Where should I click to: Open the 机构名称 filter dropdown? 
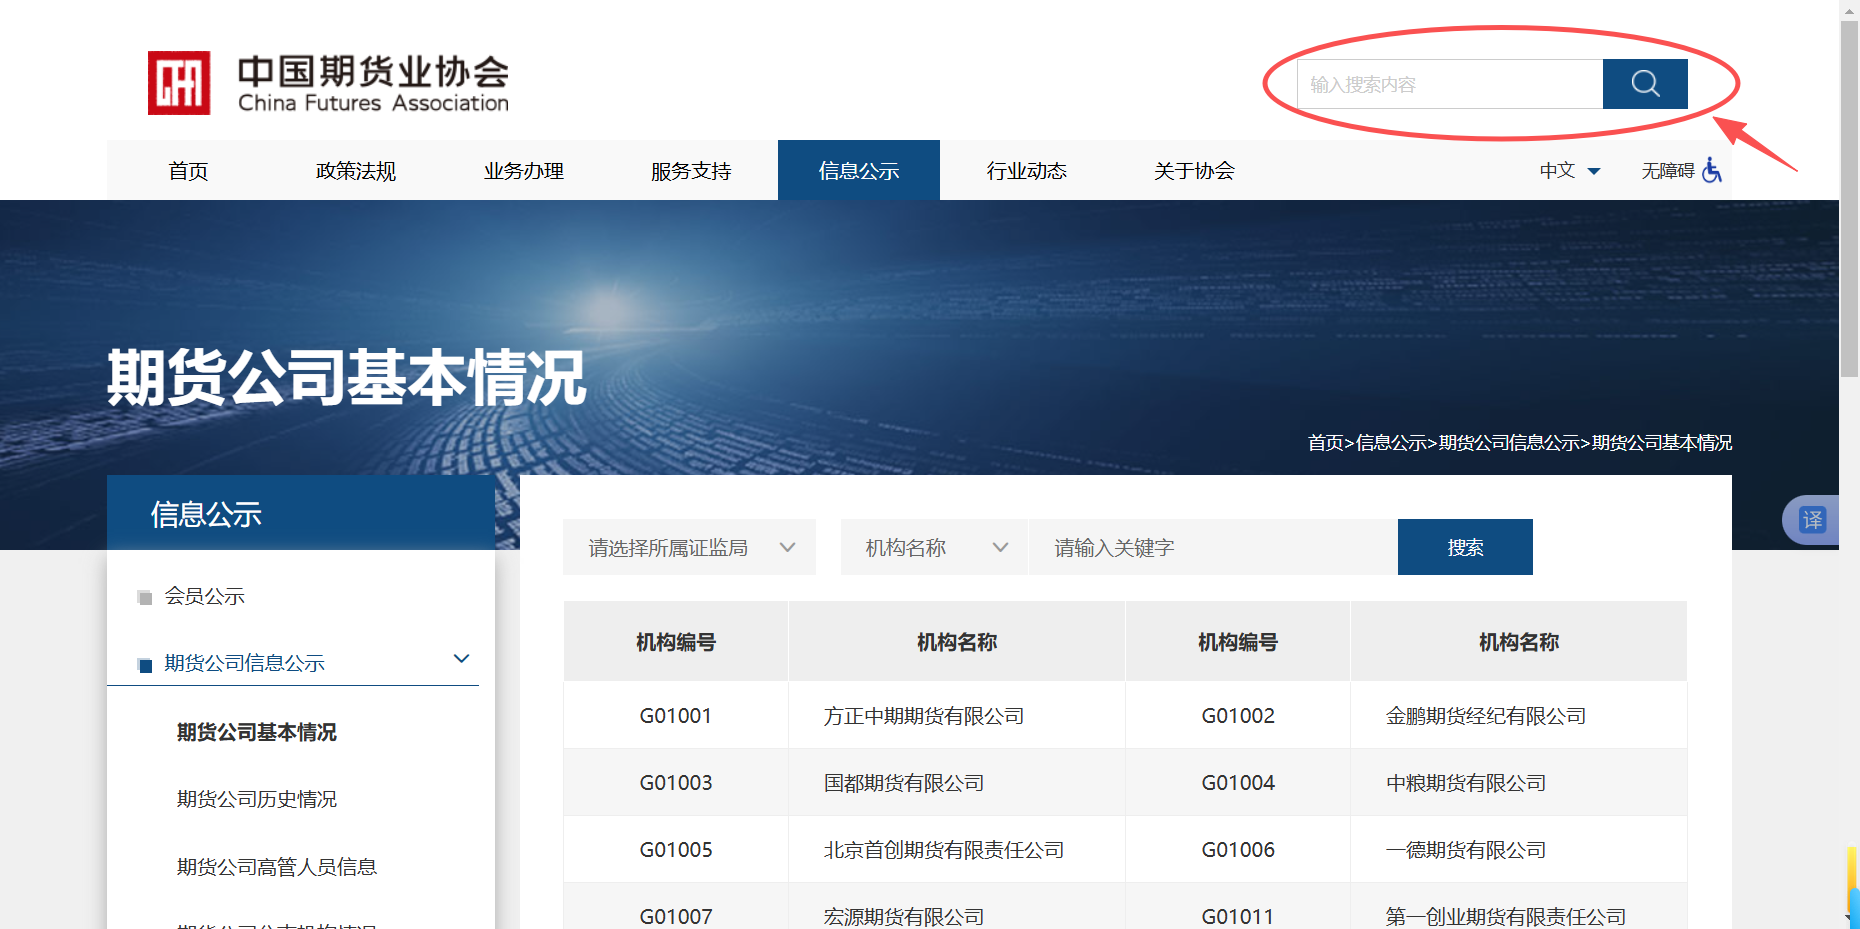coord(934,548)
